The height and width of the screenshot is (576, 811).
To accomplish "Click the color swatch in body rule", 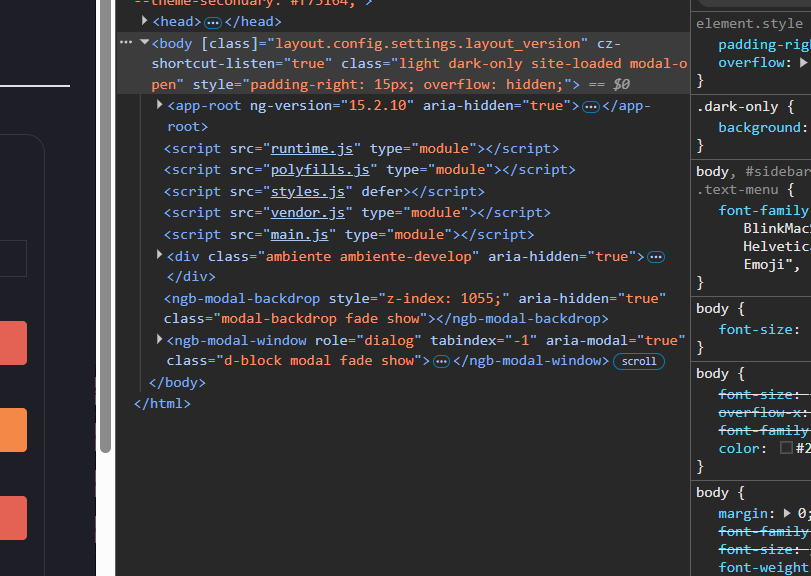I will coord(786,448).
